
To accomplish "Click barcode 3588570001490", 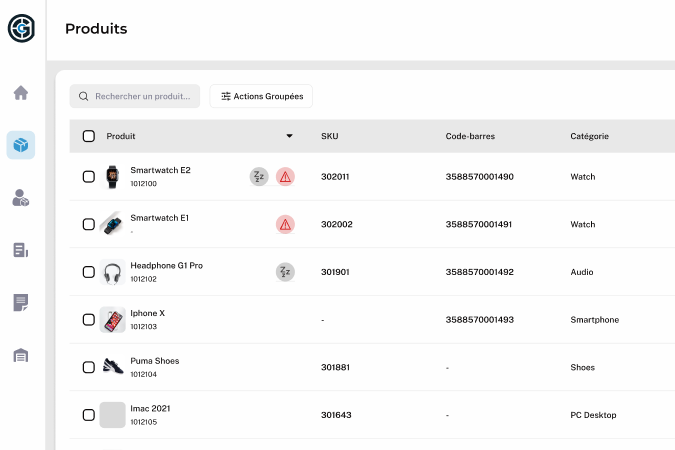I will coord(480,177).
